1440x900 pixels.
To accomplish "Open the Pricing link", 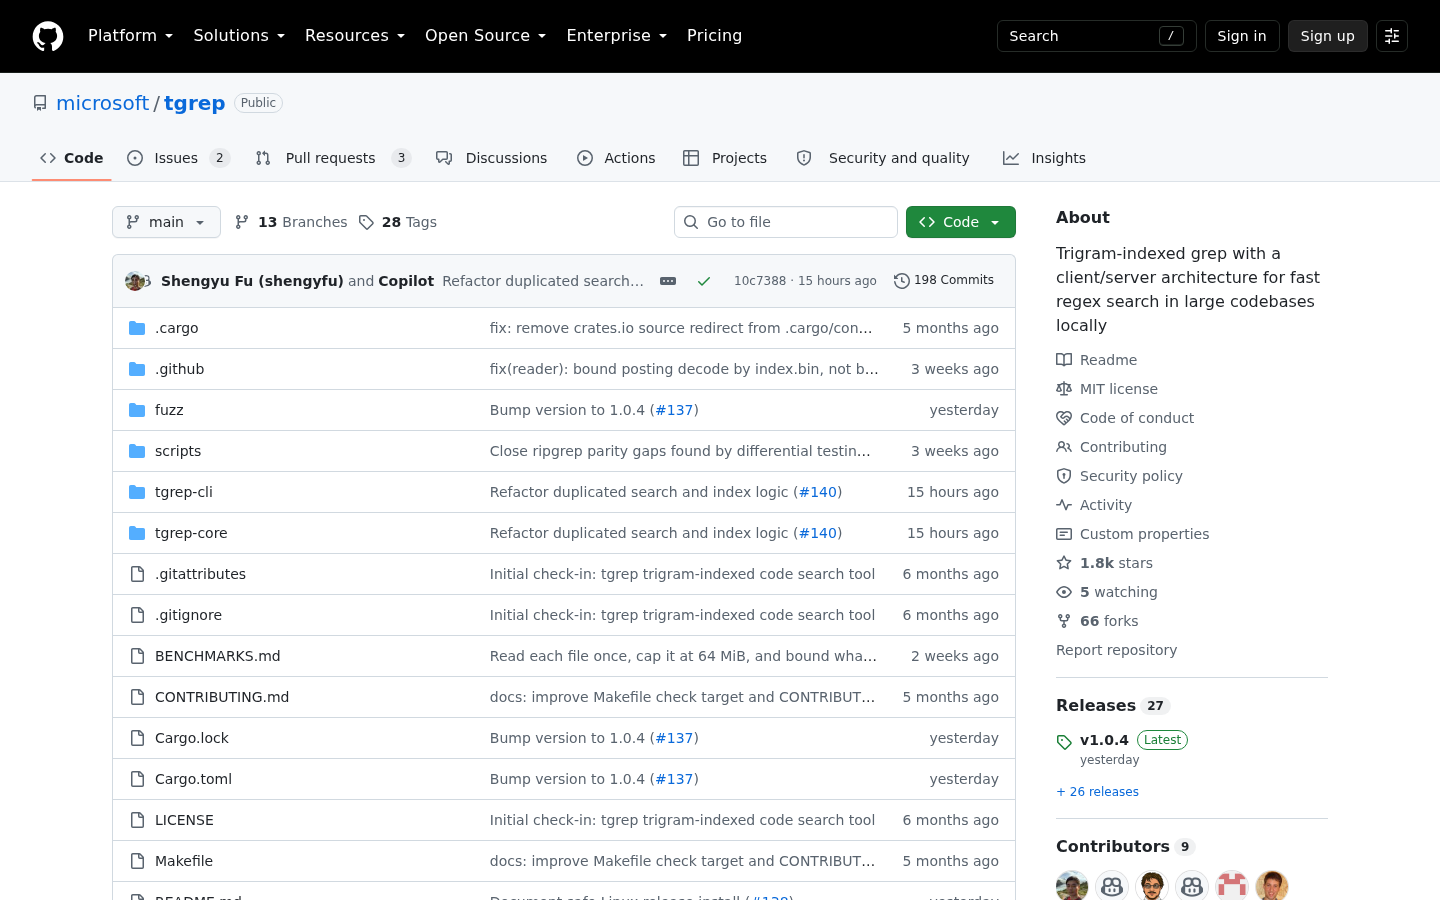I will (x=714, y=36).
